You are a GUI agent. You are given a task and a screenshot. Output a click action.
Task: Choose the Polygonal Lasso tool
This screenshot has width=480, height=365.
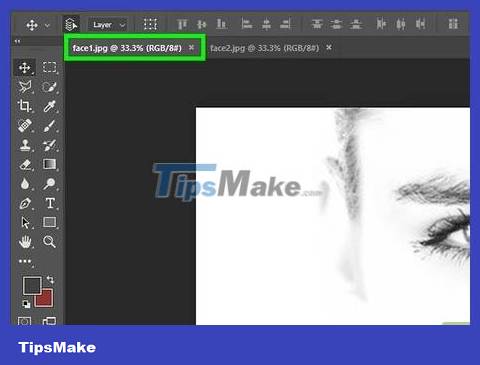(x=25, y=87)
